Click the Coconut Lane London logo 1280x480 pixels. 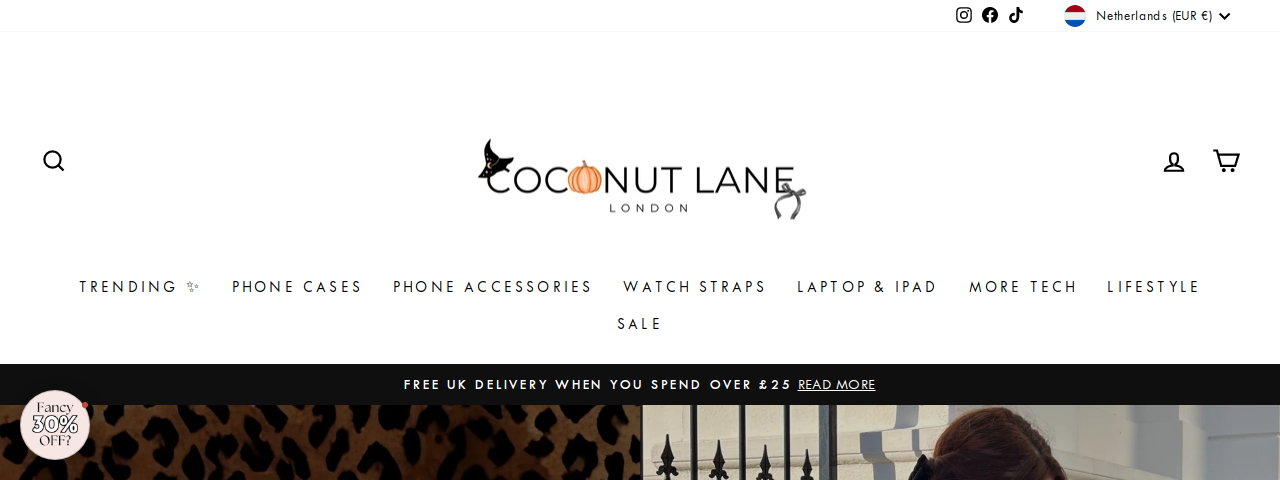pos(641,179)
